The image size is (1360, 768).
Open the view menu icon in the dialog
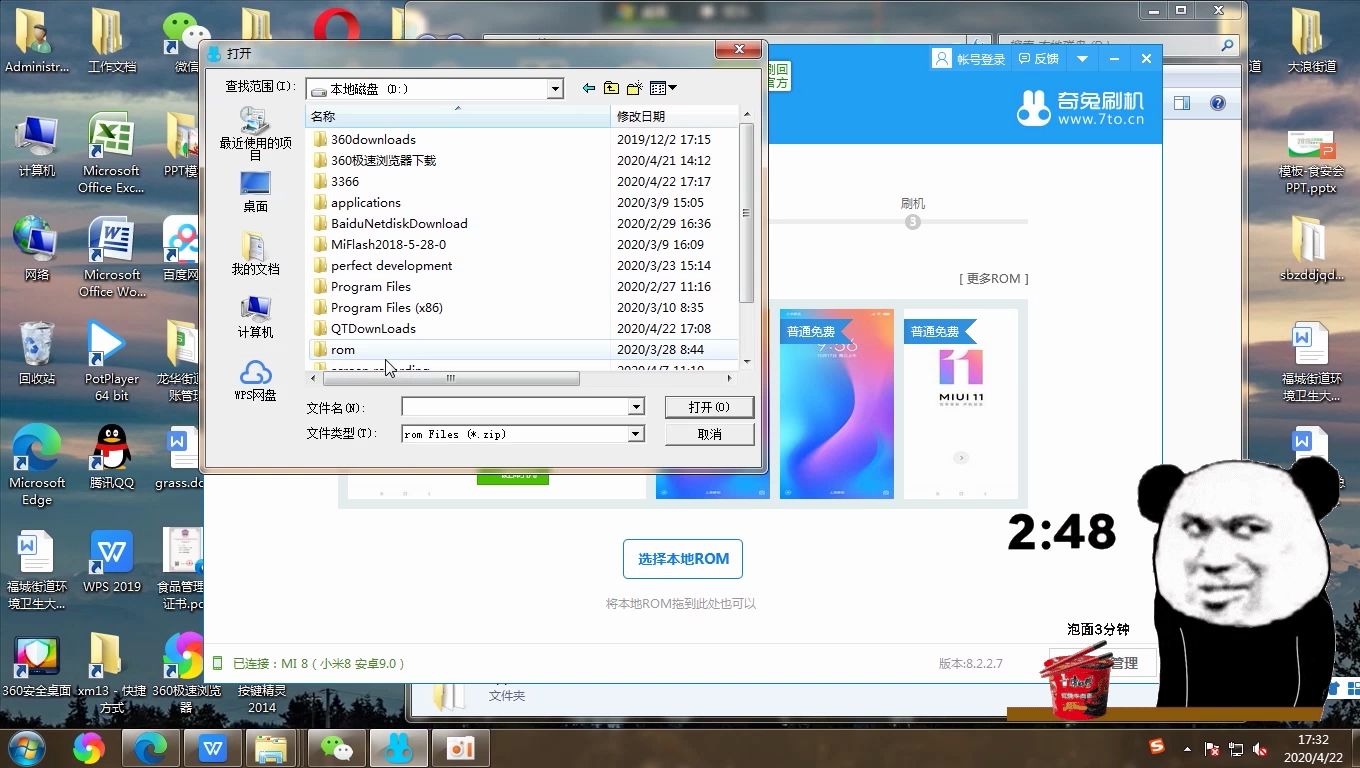click(663, 89)
